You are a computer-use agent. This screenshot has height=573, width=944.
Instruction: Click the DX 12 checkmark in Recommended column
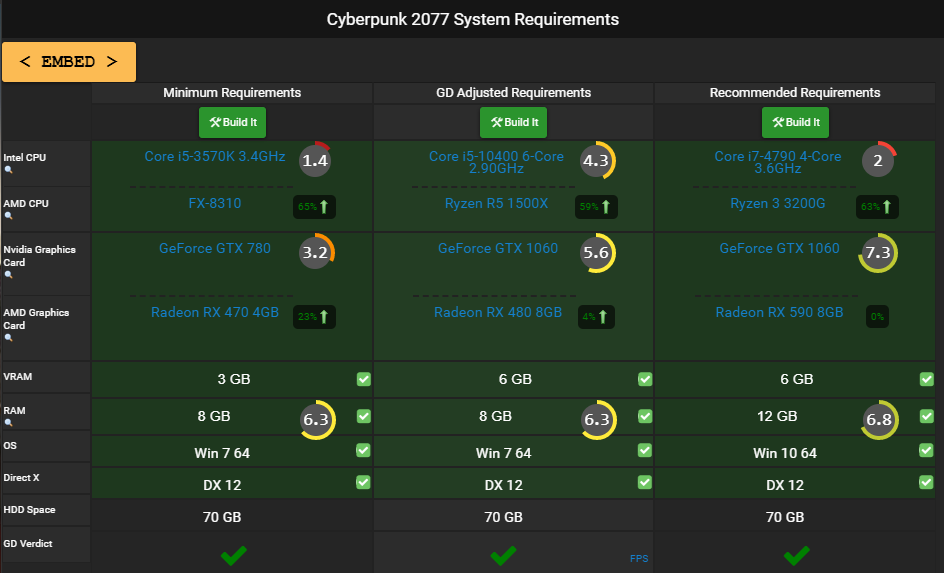(926, 482)
